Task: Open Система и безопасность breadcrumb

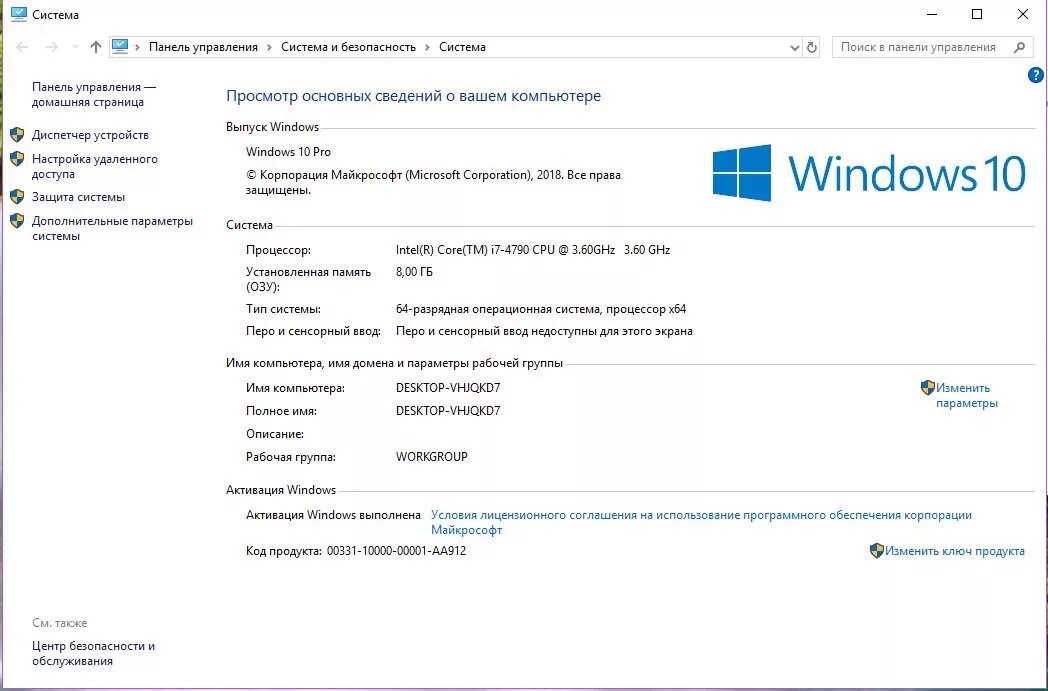Action: pyautogui.click(x=348, y=47)
